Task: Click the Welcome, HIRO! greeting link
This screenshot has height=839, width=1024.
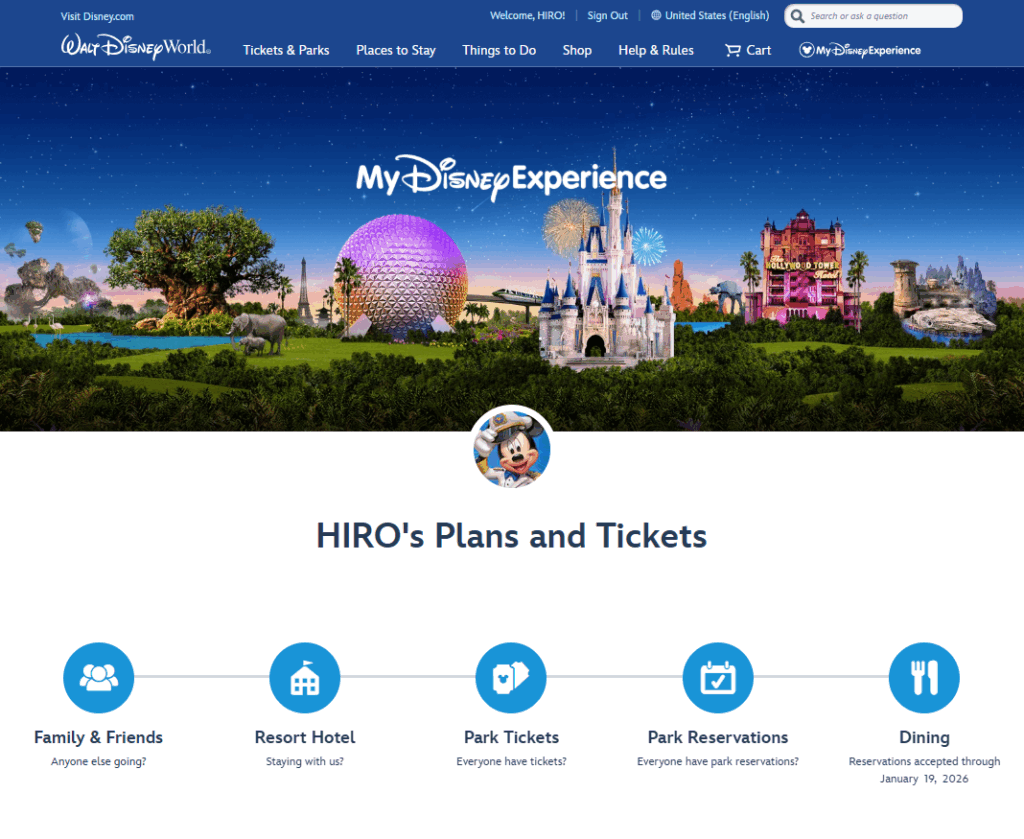Action: [528, 16]
